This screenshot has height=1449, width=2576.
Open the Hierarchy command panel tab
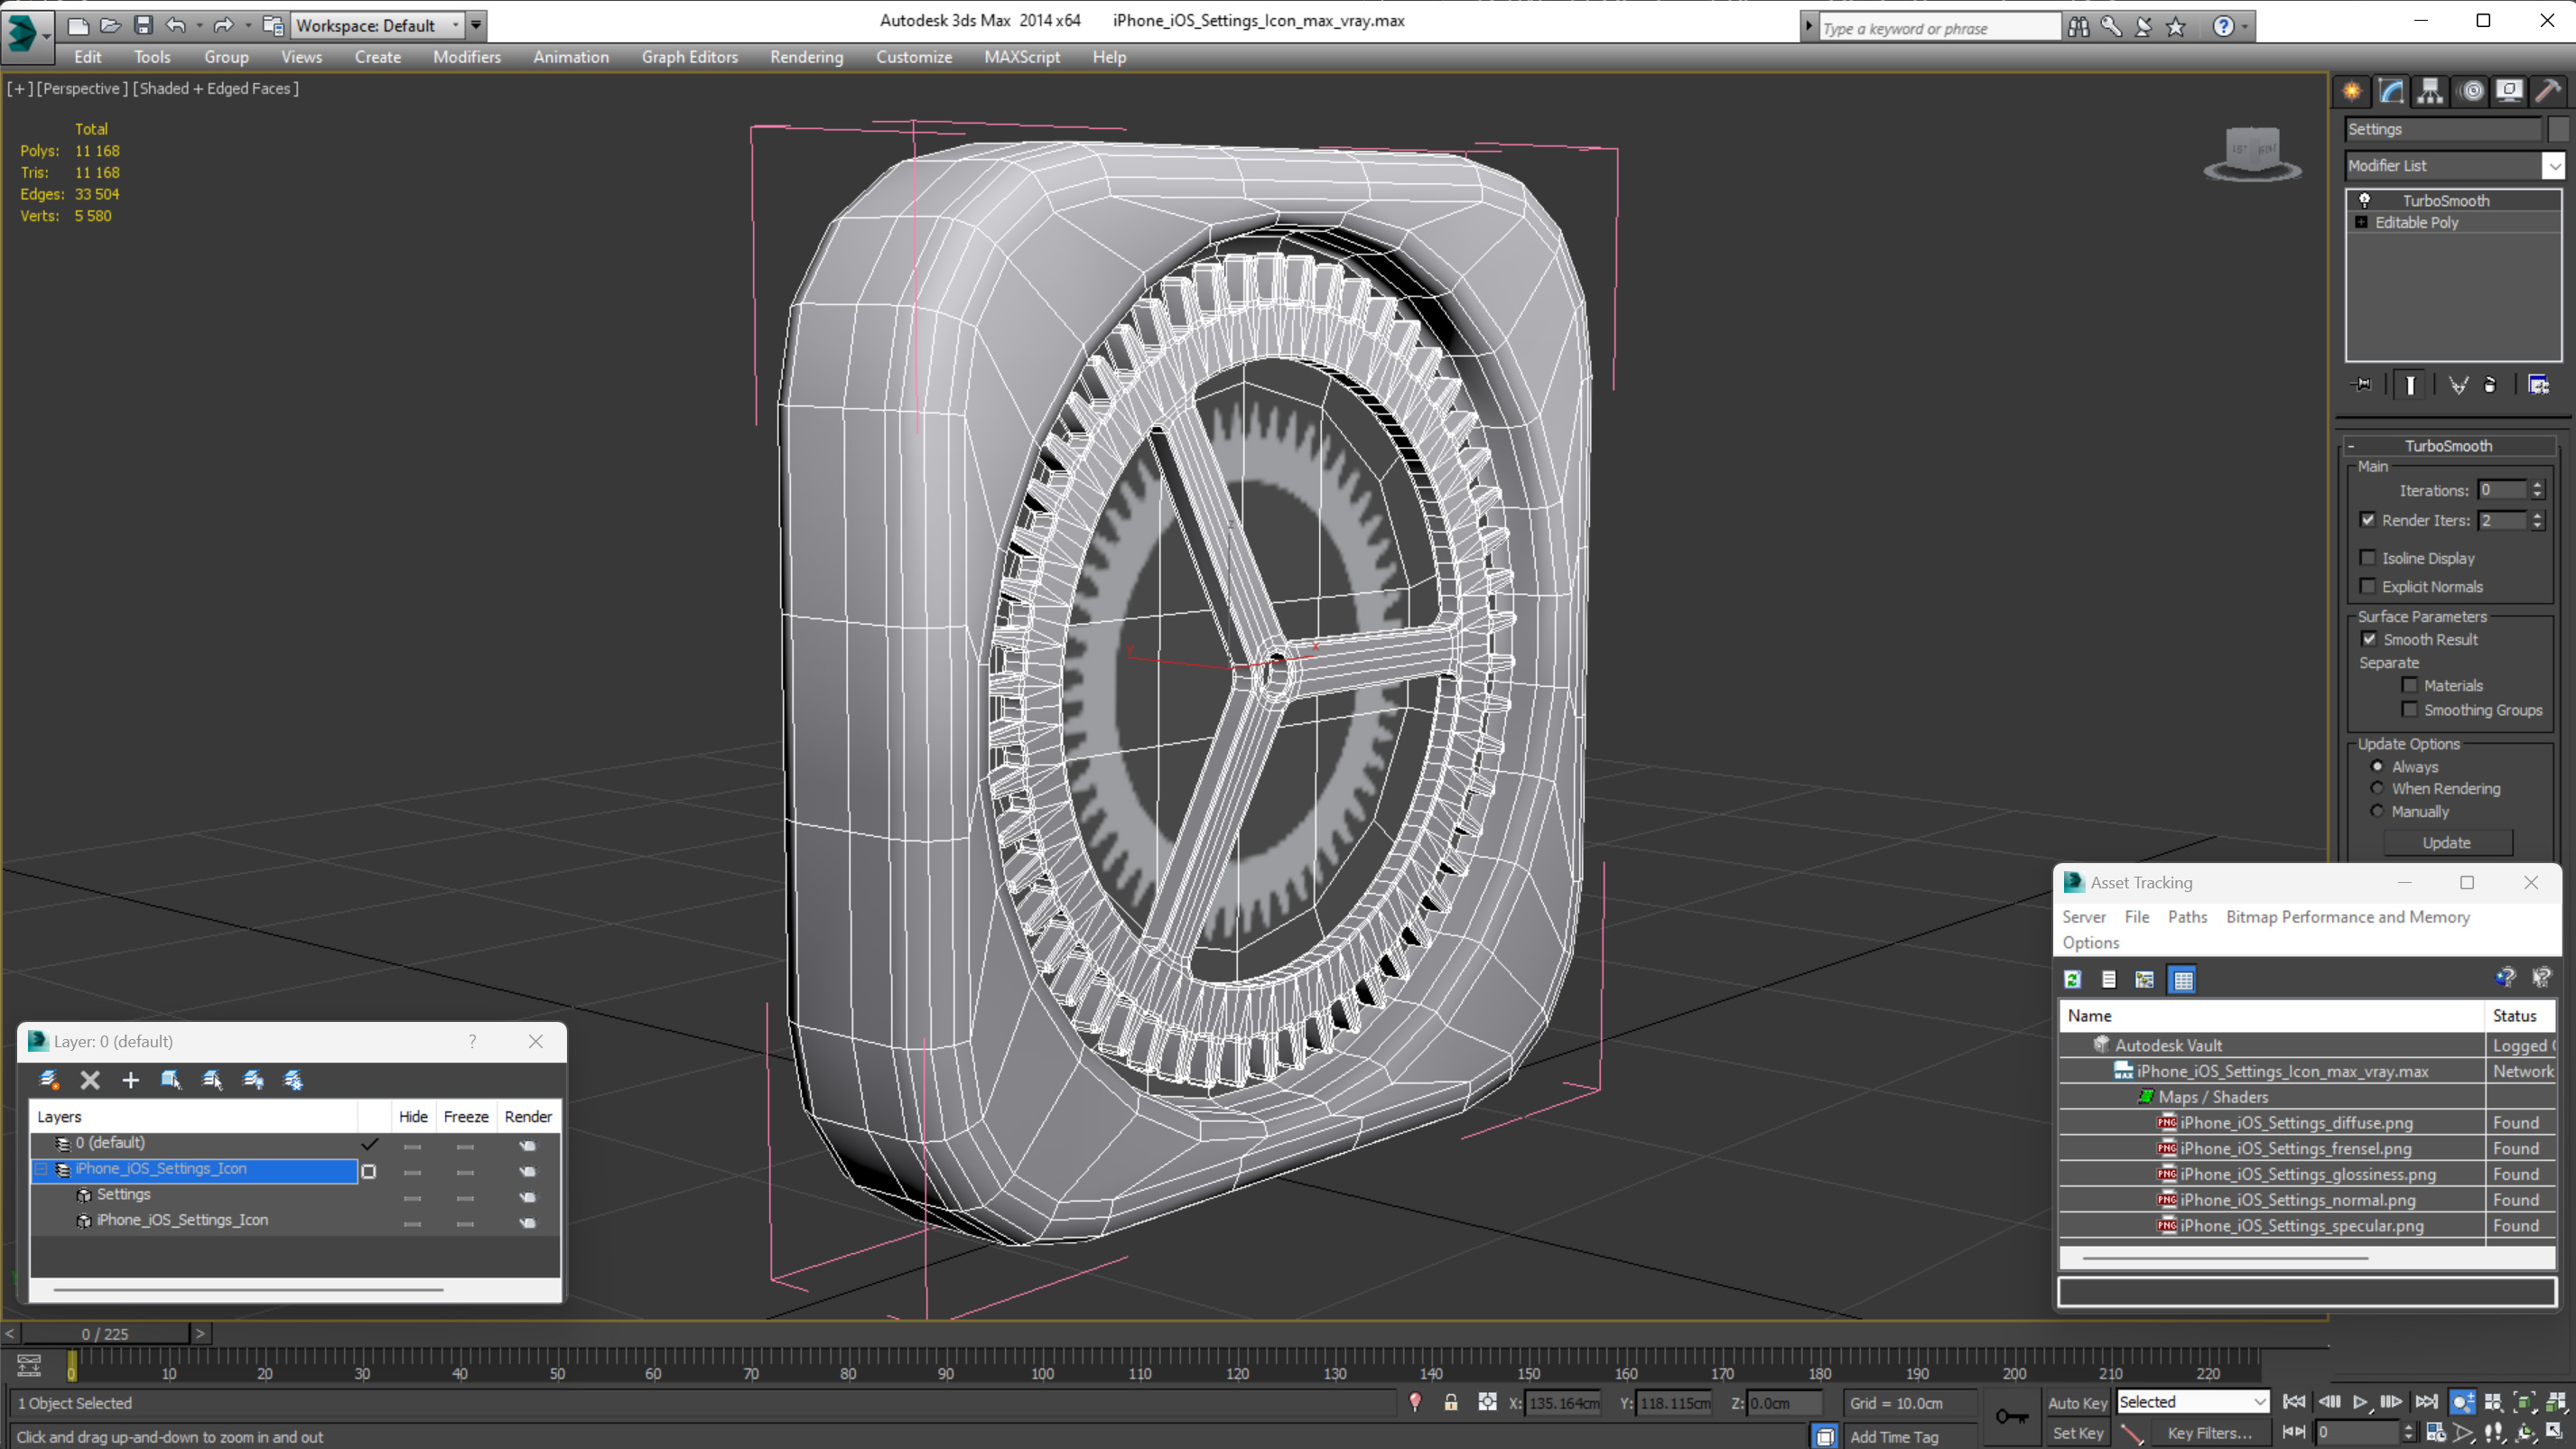(2429, 91)
